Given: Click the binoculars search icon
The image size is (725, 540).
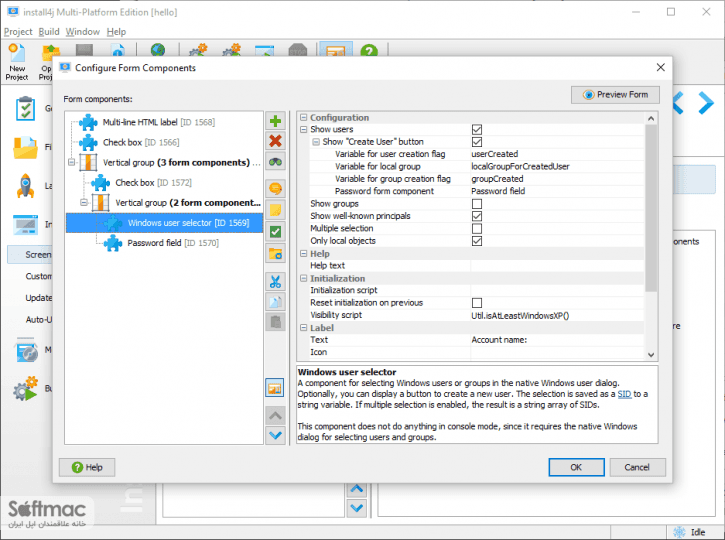Looking at the screenshot, I should [x=276, y=161].
